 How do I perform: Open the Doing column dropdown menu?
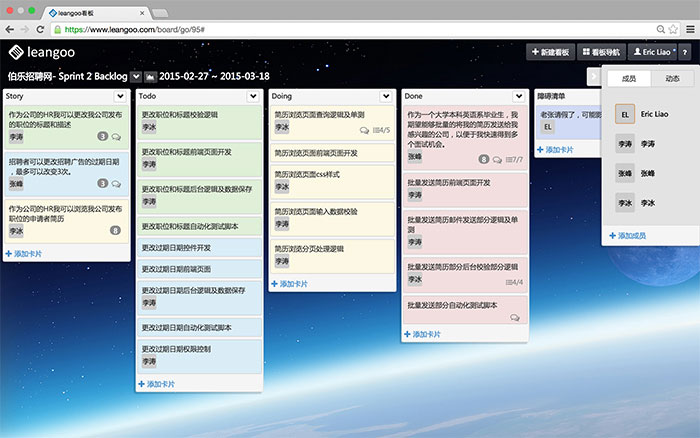[x=386, y=96]
